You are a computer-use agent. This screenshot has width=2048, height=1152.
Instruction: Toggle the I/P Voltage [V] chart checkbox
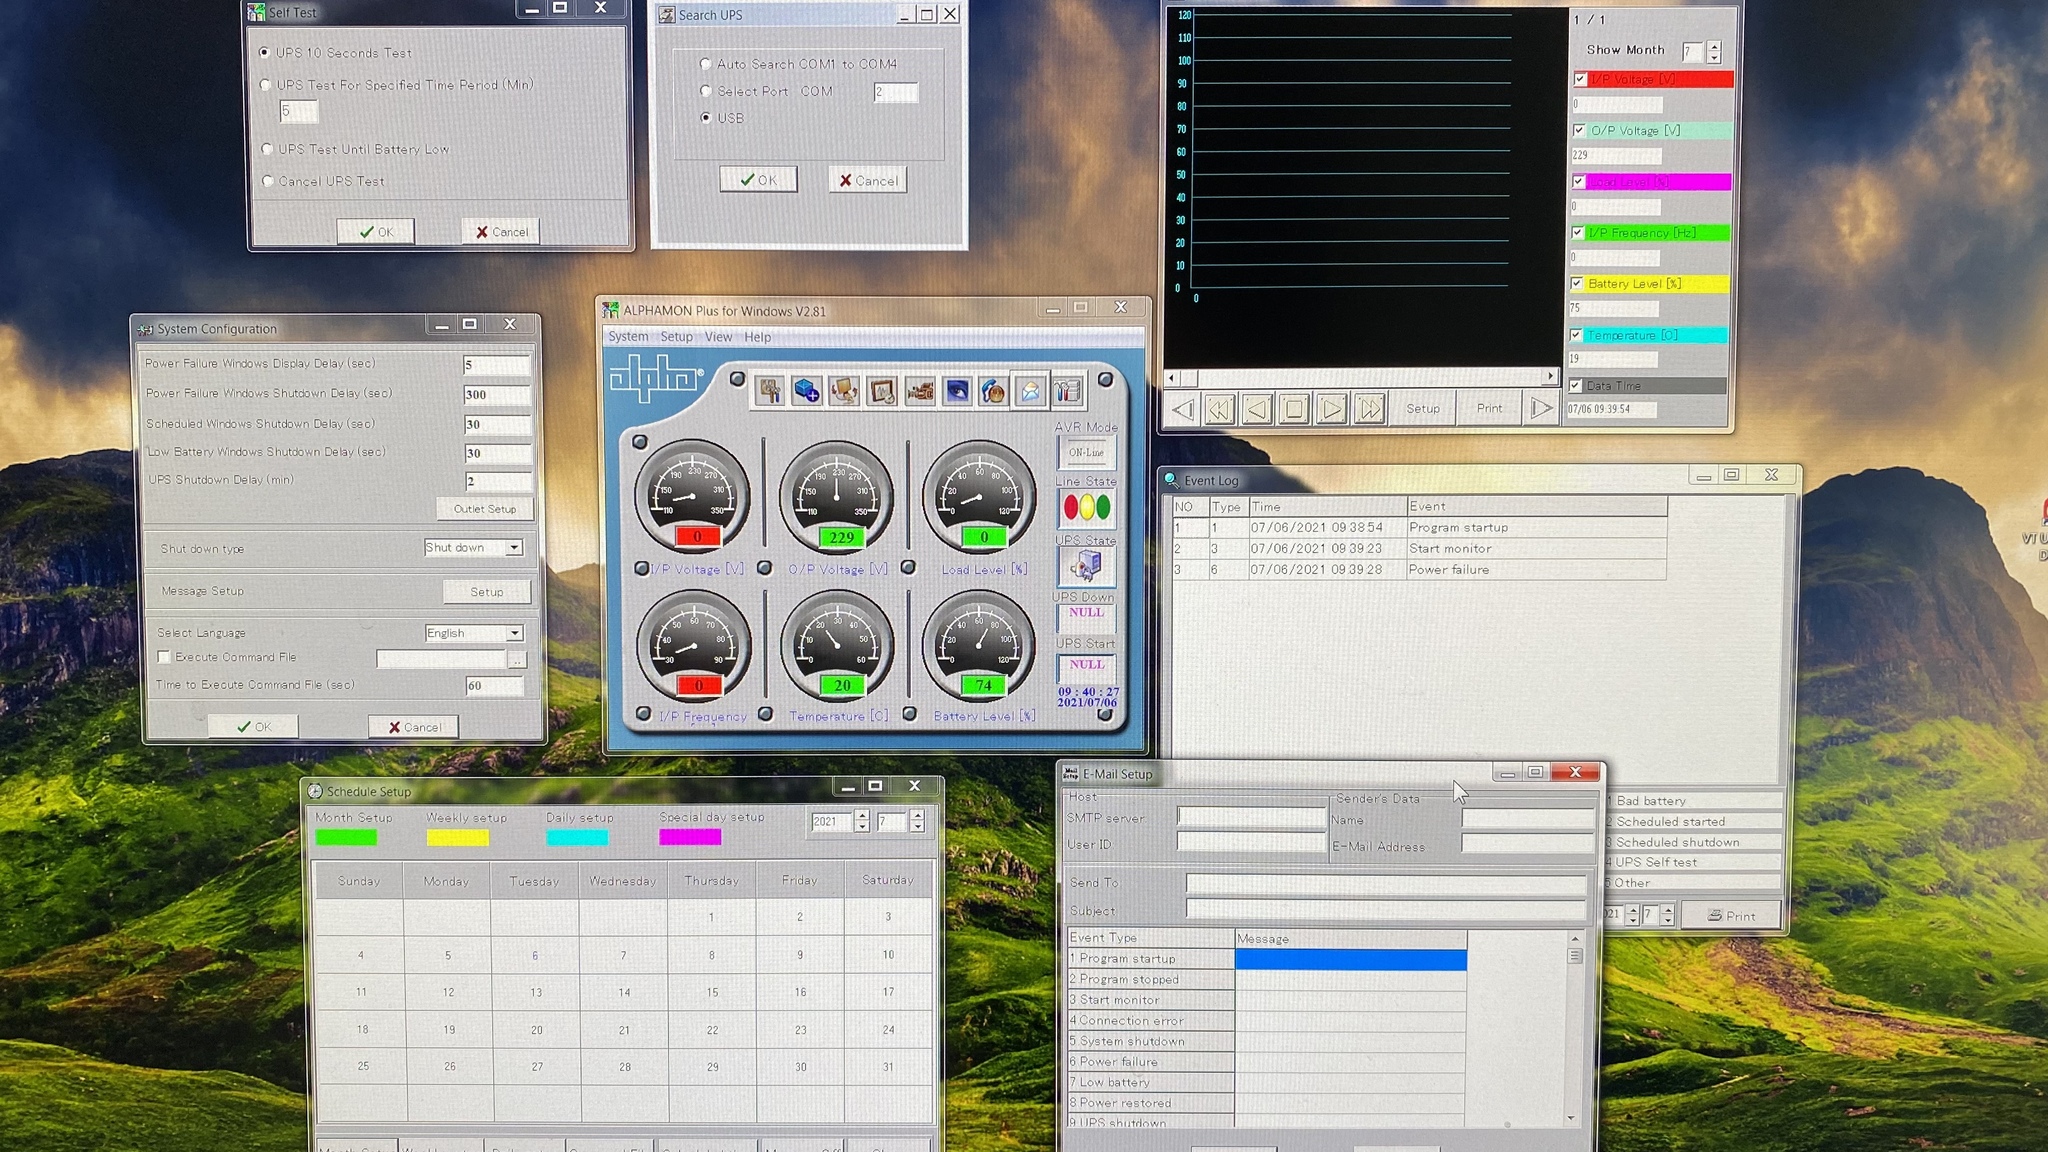[x=1580, y=79]
